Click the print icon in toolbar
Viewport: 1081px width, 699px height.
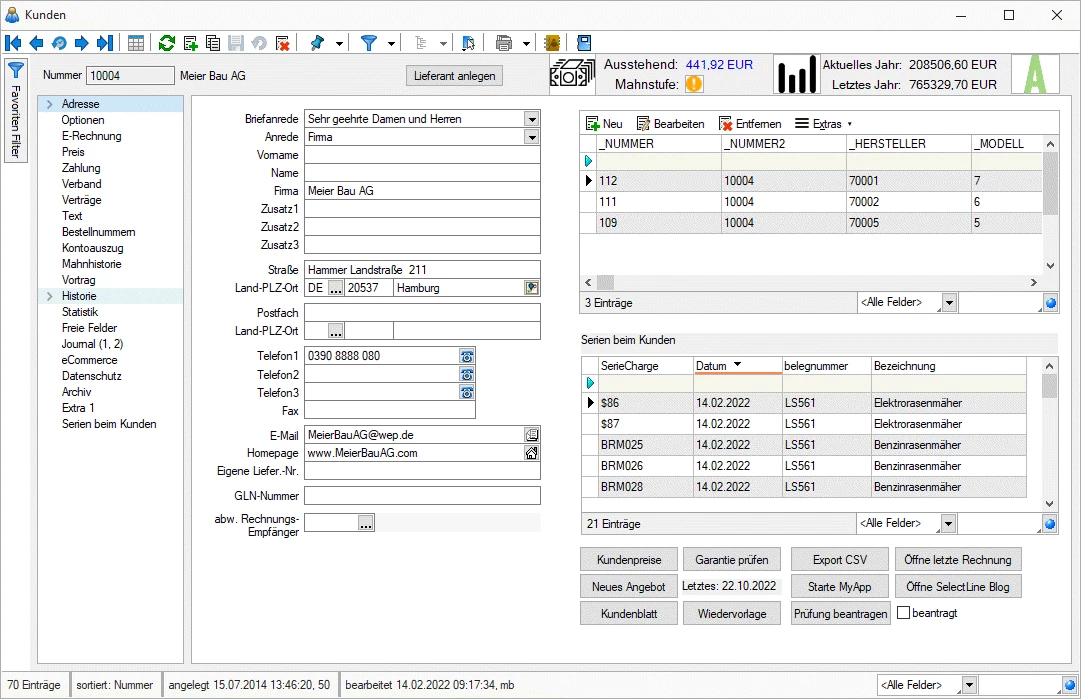(x=504, y=43)
